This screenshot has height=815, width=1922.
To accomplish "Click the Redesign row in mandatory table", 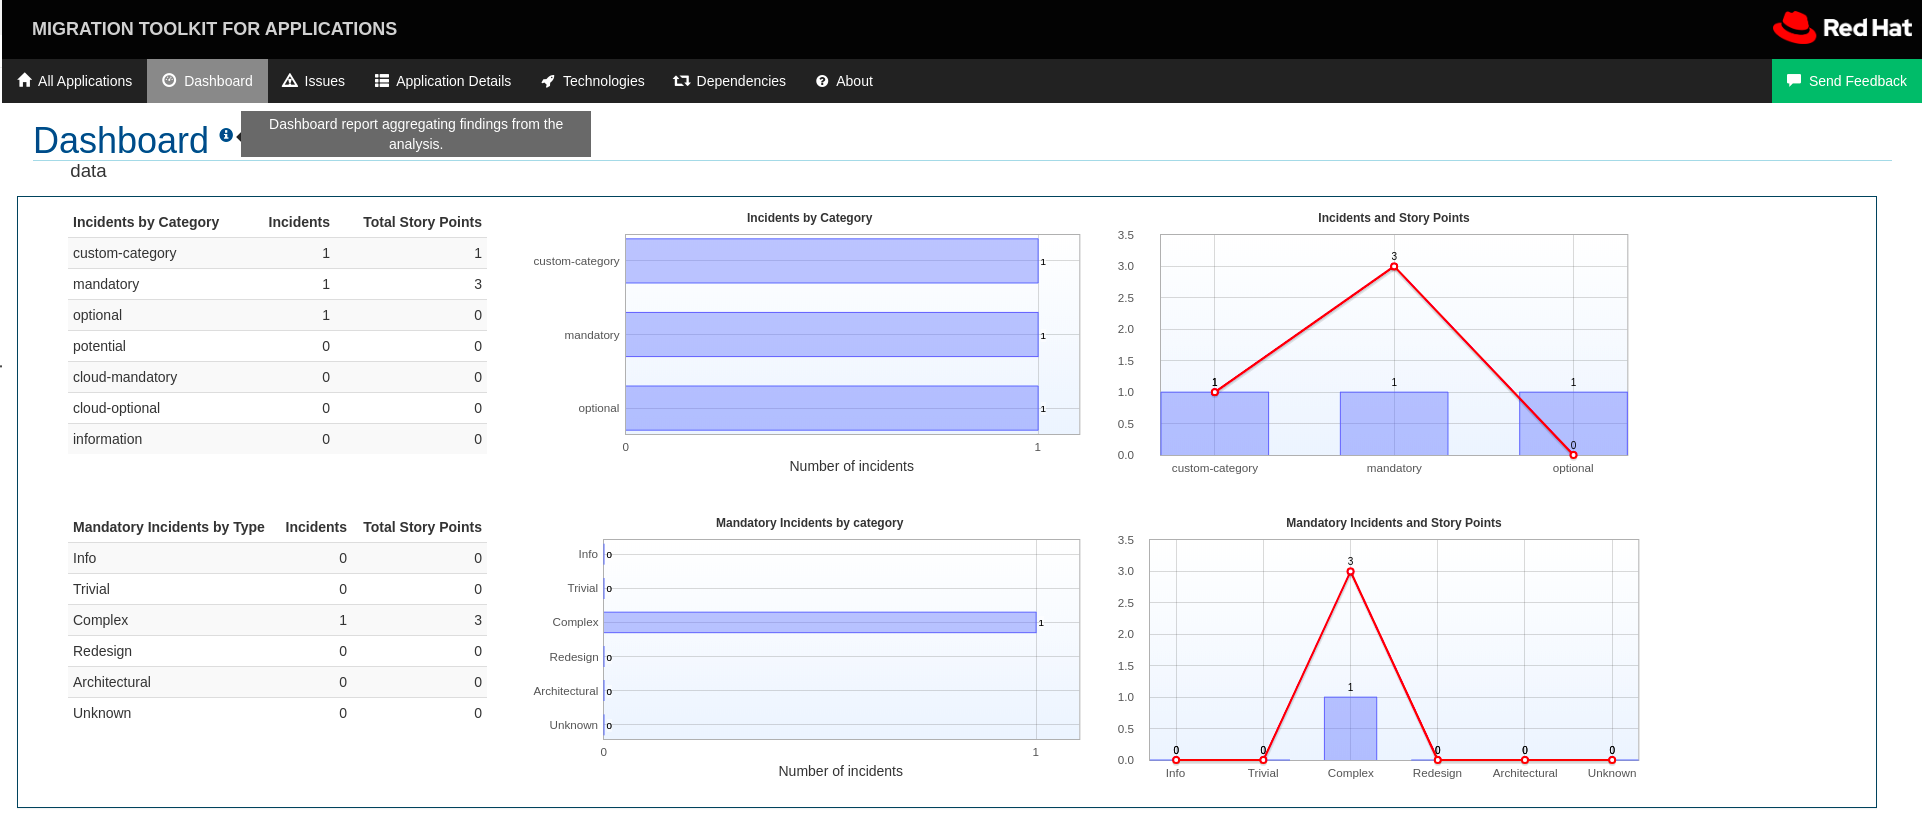I will coord(277,651).
